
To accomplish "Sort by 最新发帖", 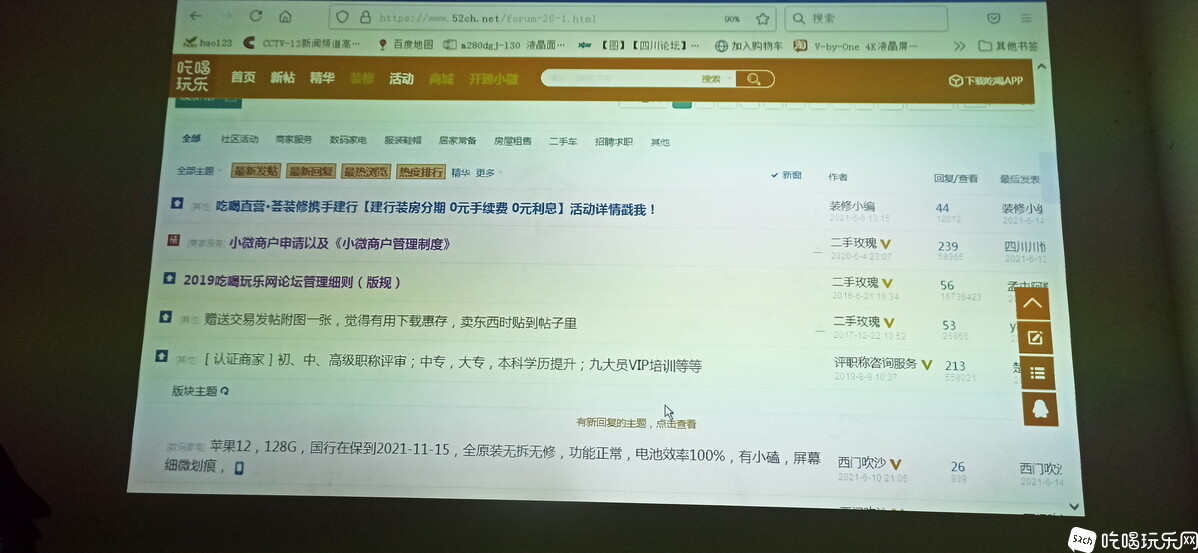I will click(x=256, y=171).
